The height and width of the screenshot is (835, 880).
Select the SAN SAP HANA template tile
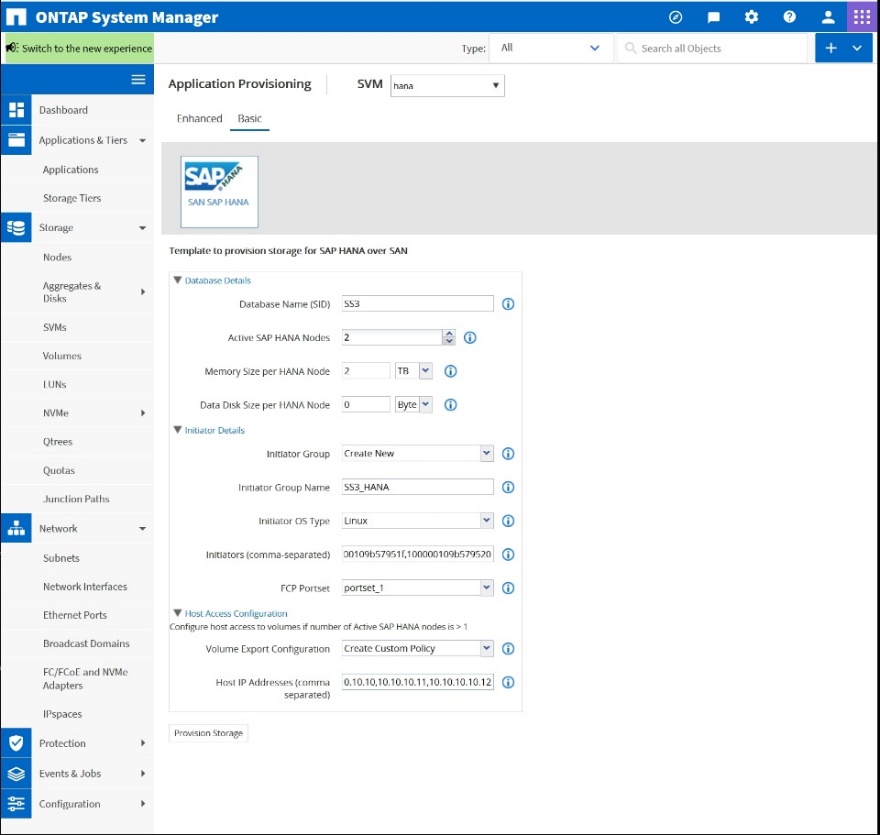point(219,192)
